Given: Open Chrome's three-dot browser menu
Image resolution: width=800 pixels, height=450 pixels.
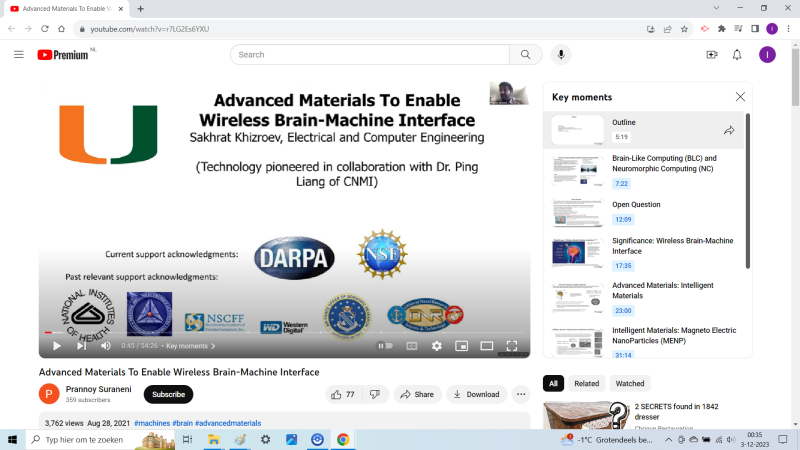Looking at the screenshot, I should pyautogui.click(x=788, y=29).
